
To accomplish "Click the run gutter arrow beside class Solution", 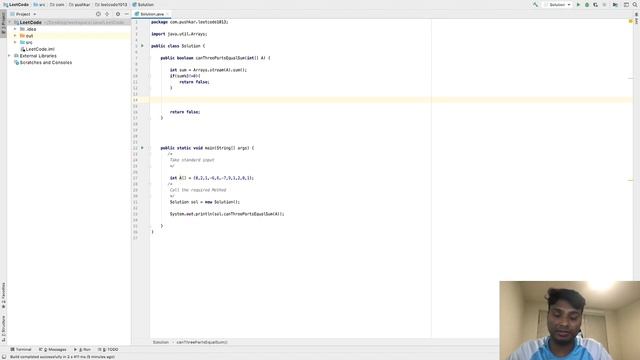I will [142, 46].
